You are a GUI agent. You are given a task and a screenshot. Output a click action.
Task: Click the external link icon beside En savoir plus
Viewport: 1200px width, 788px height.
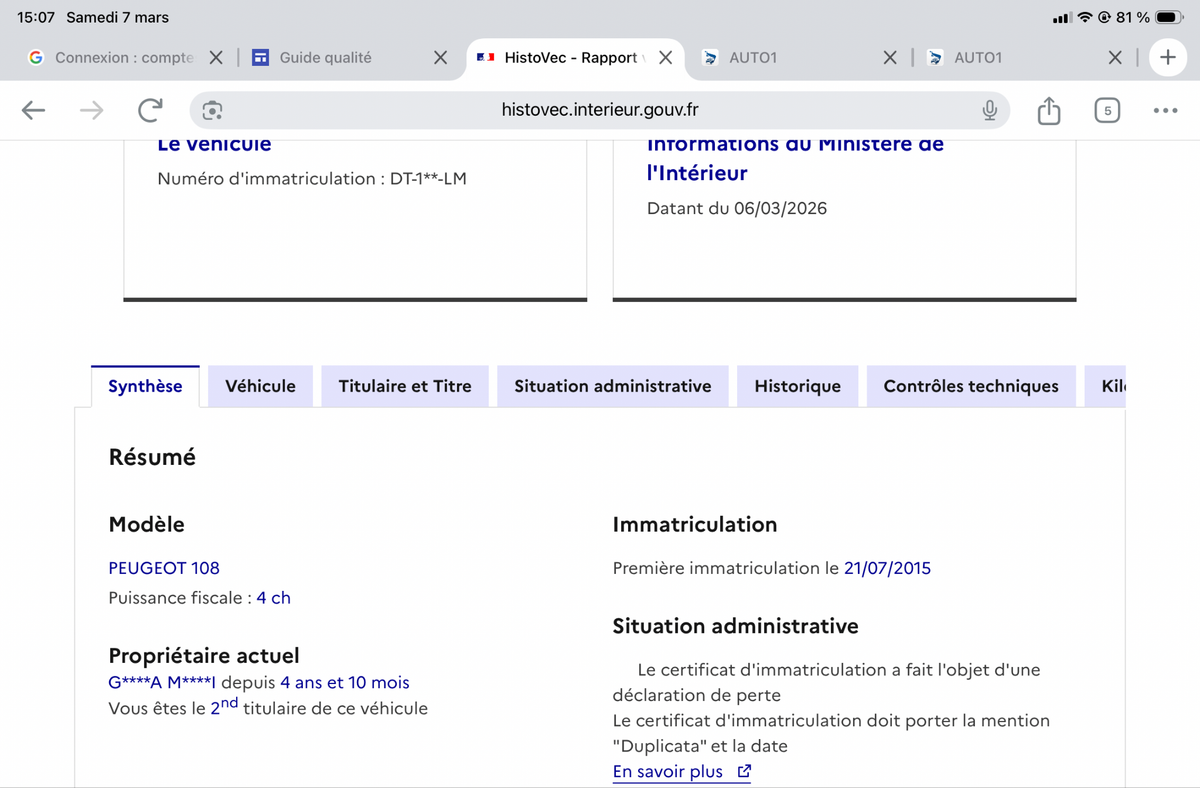click(743, 772)
